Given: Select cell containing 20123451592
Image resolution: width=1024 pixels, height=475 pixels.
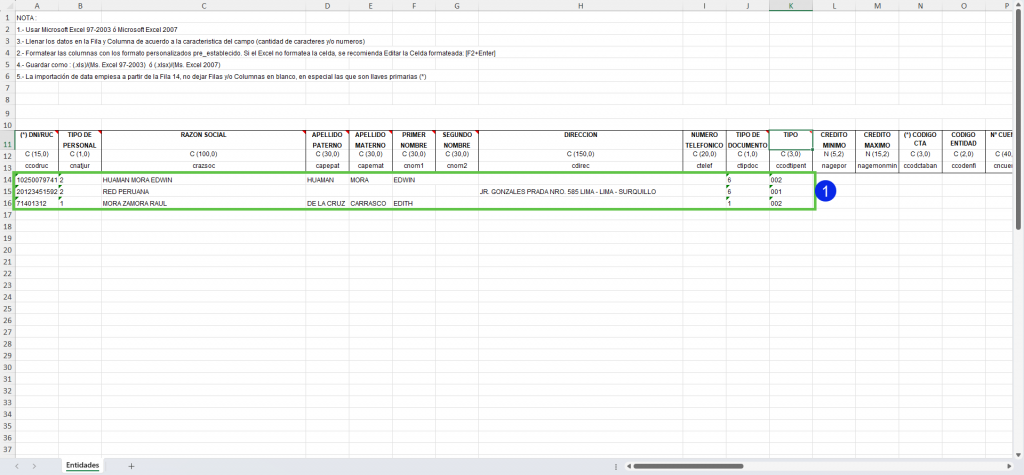Looking at the screenshot, I should click(37, 191).
